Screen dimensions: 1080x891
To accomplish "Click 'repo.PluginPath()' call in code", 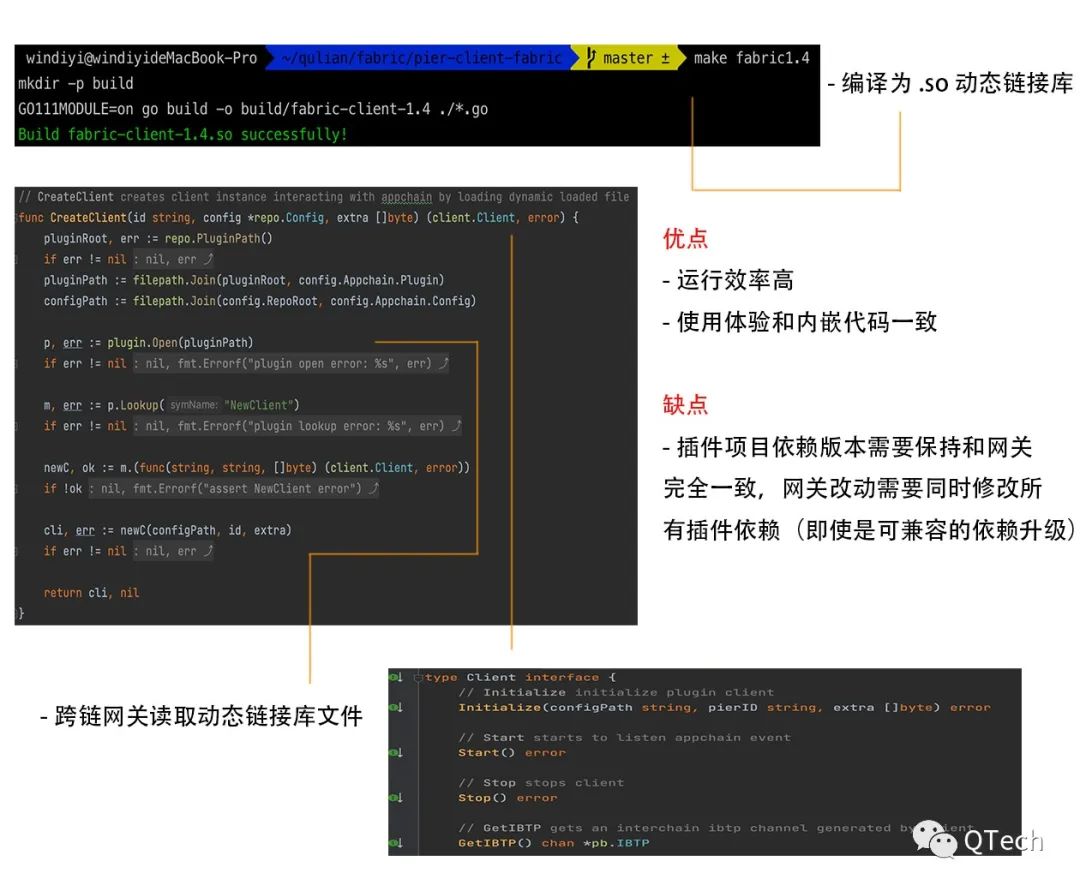I will pos(218,239).
